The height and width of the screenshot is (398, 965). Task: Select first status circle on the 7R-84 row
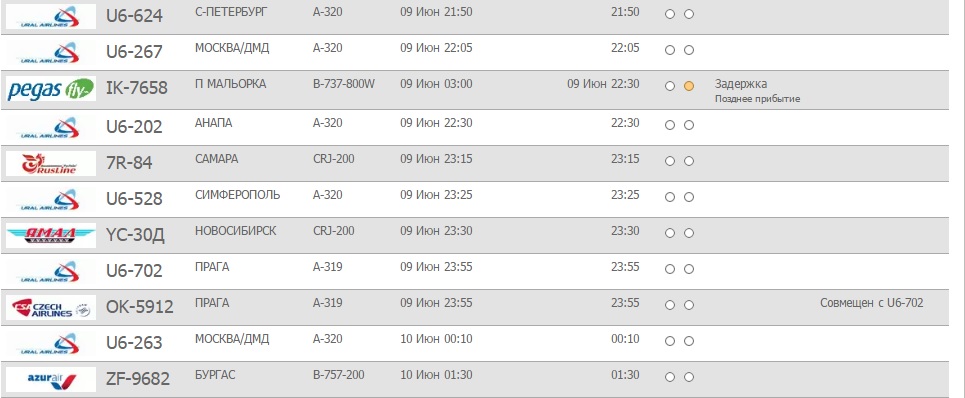click(670, 161)
